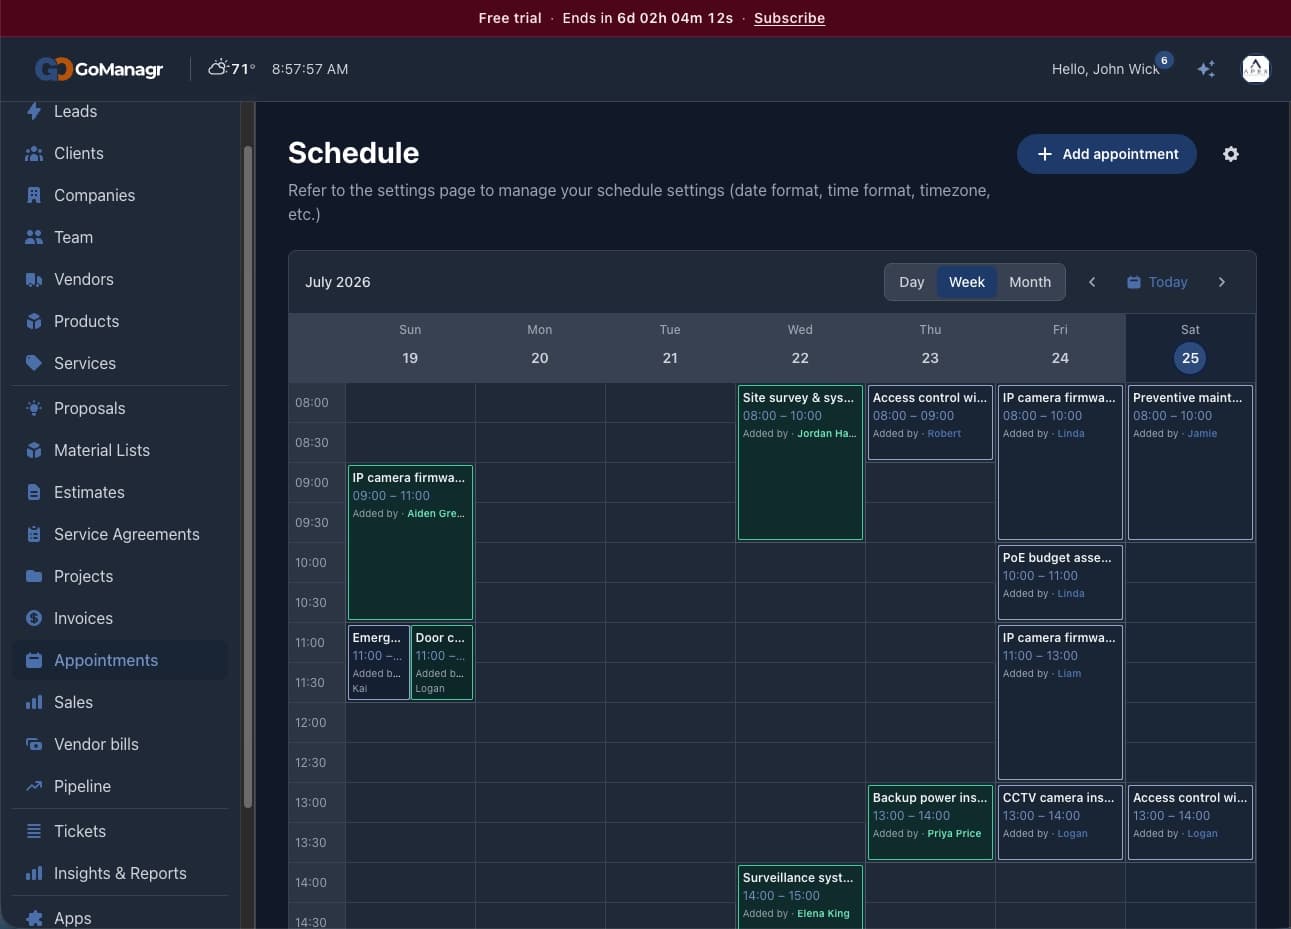Click the Estimates document icon
1291x929 pixels.
[x=34, y=492]
